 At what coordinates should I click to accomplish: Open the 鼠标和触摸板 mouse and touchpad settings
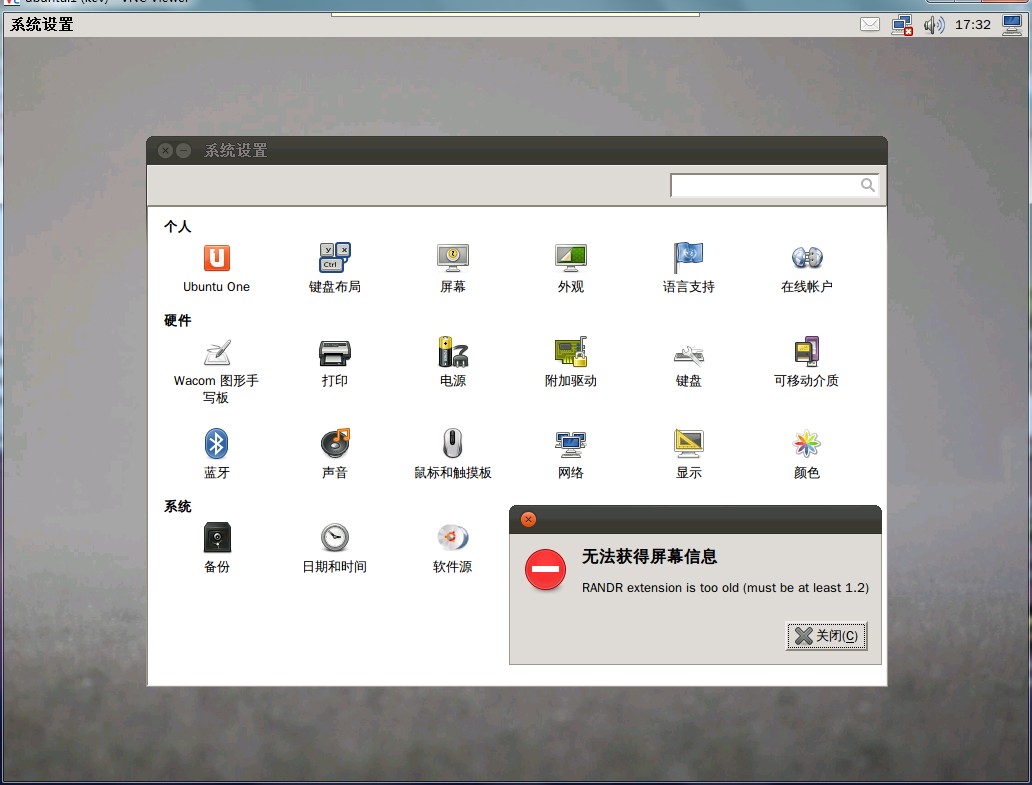pyautogui.click(x=453, y=454)
